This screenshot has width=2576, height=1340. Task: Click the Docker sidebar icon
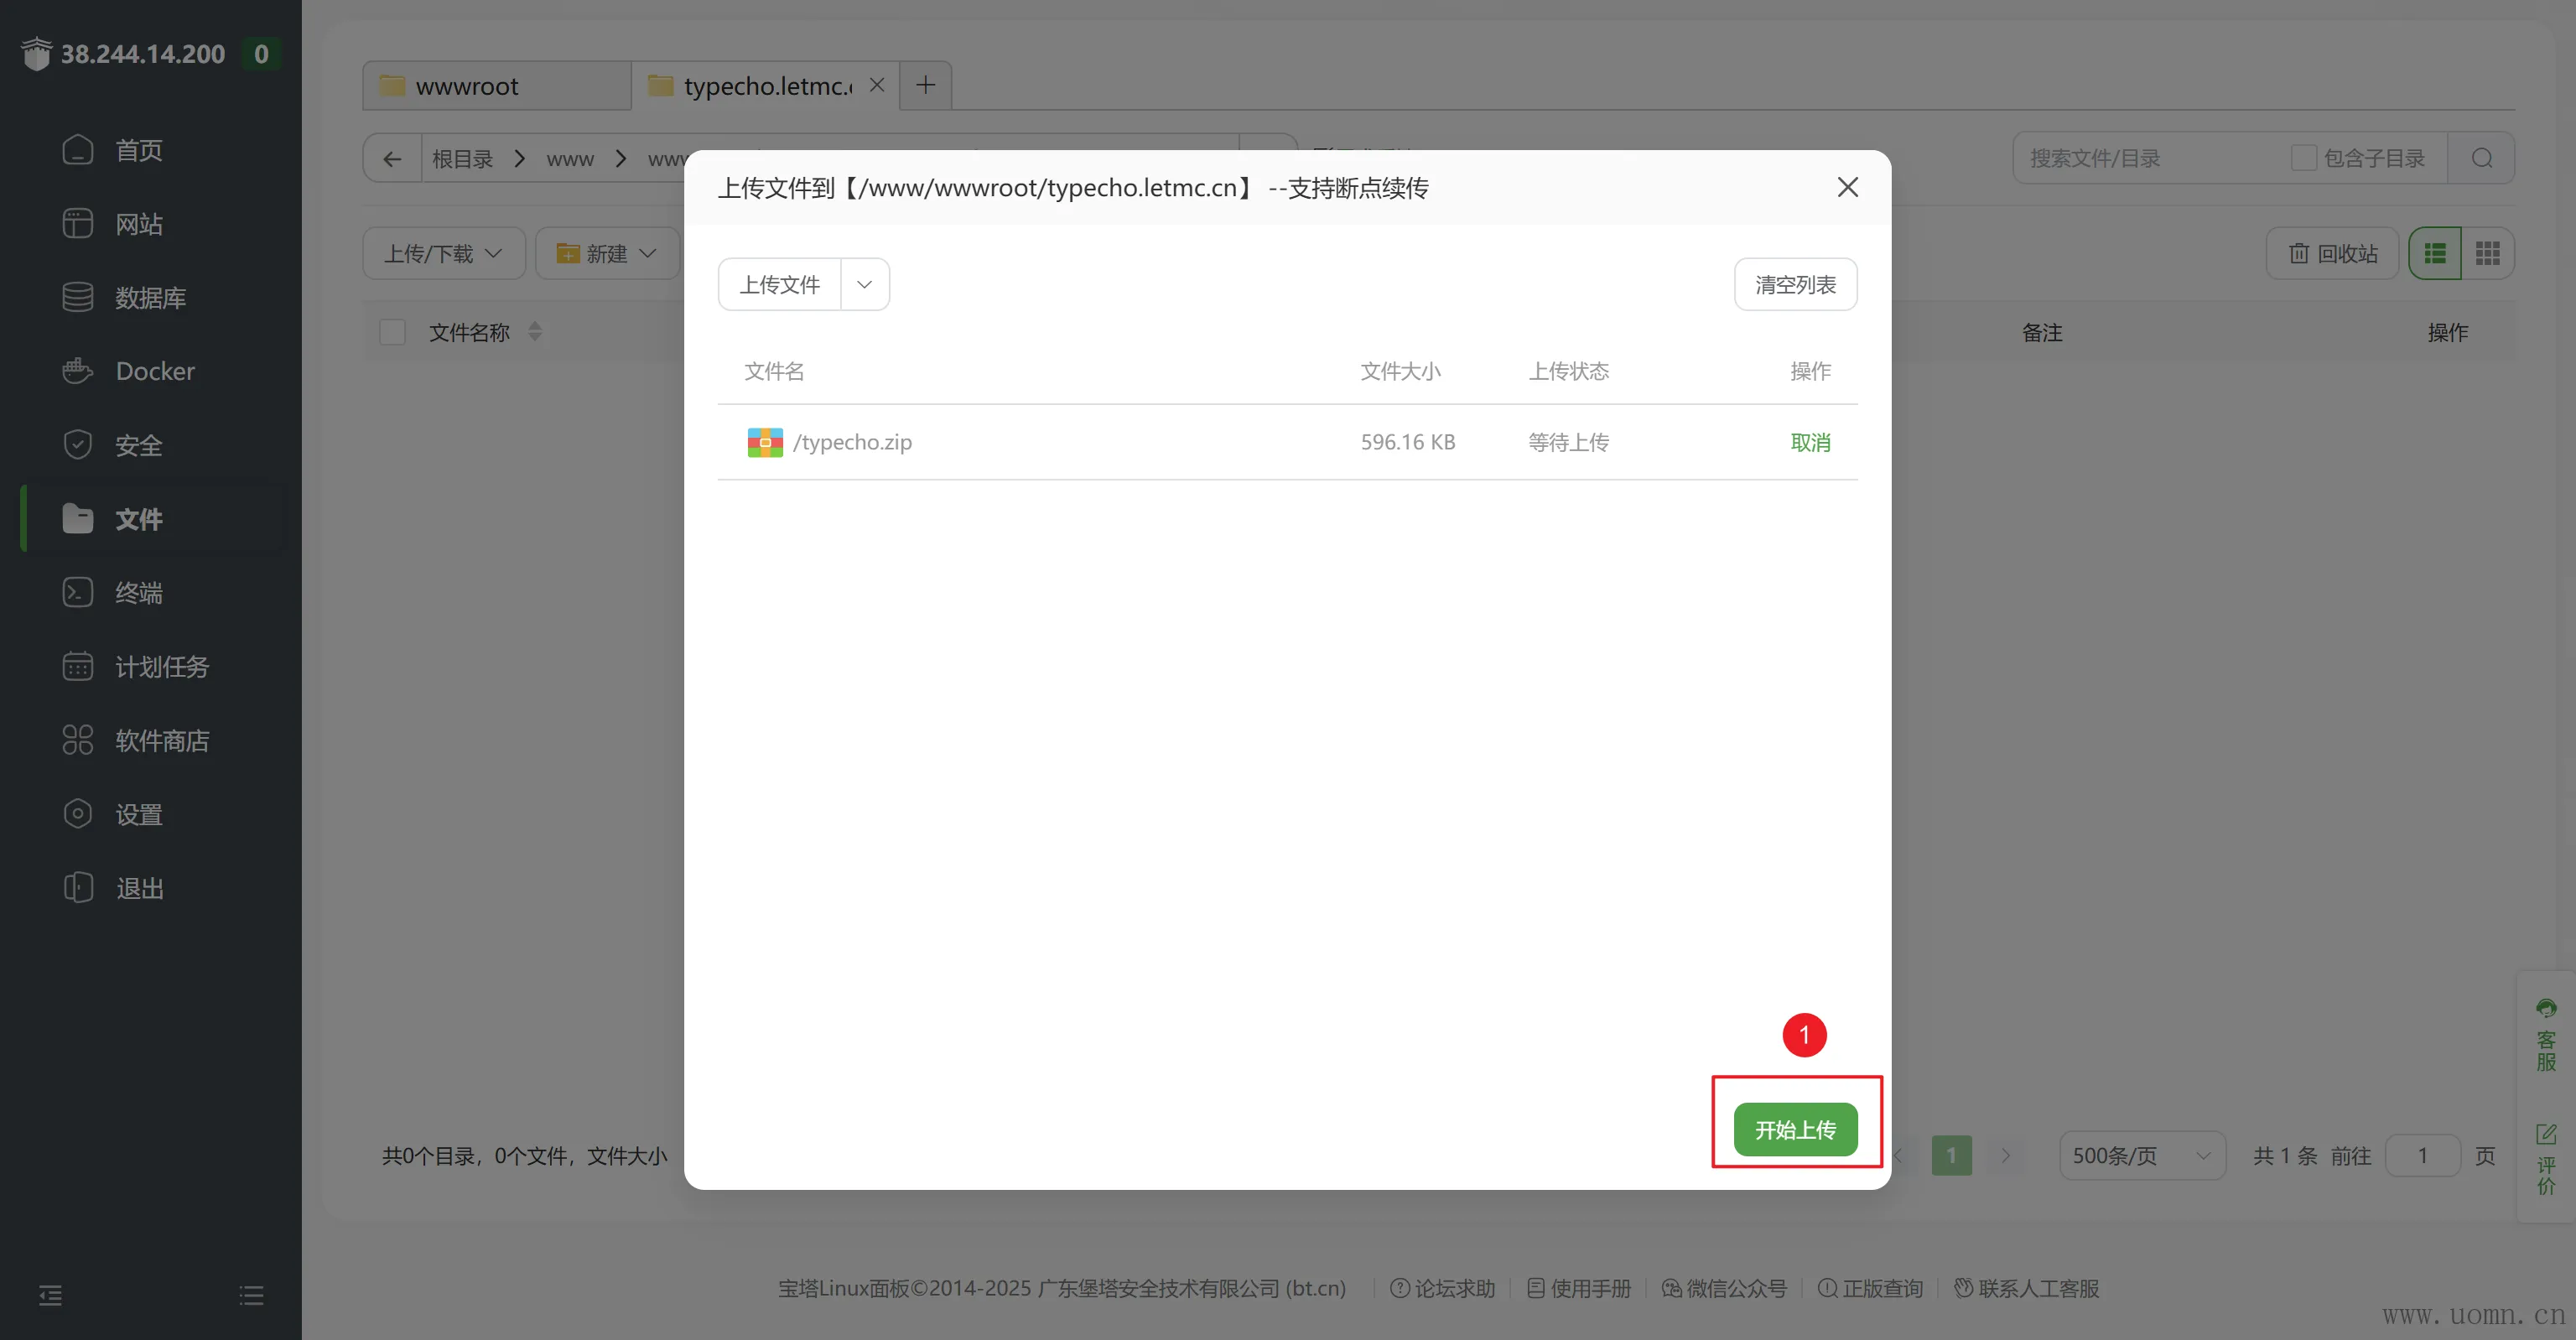tap(77, 371)
